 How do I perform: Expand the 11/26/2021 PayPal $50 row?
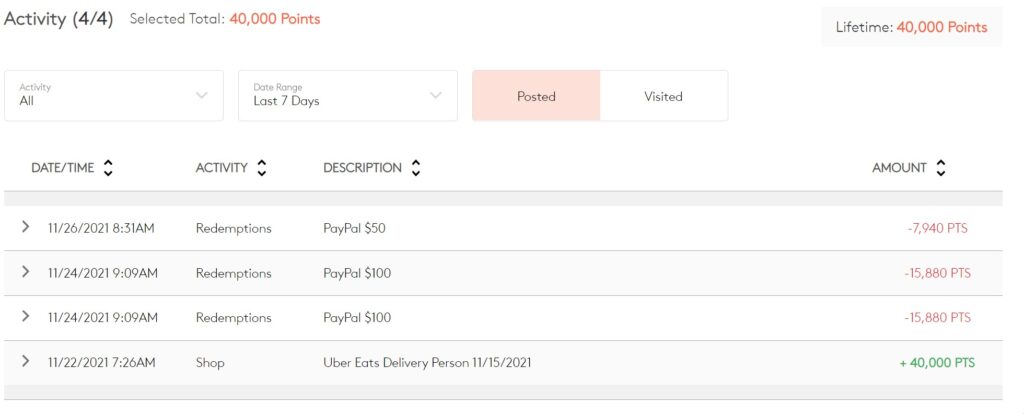click(x=26, y=228)
